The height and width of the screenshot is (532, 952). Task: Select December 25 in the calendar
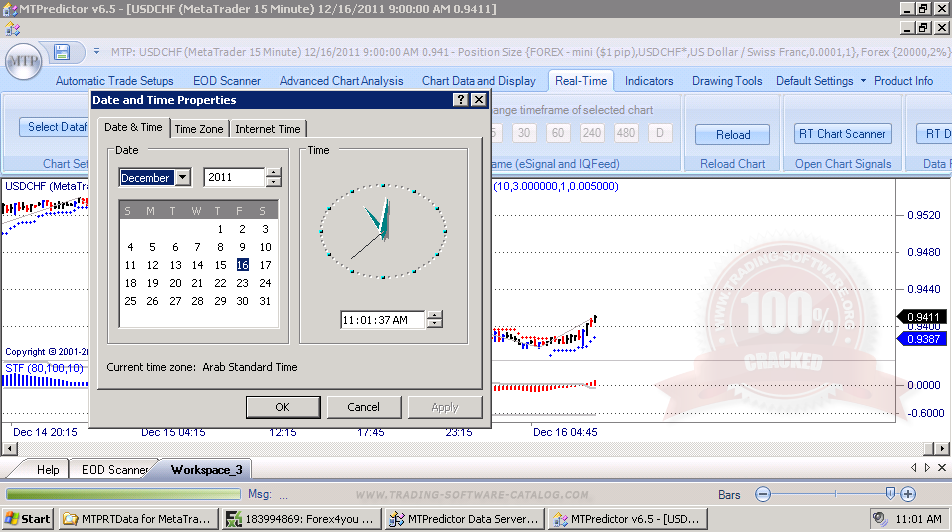pos(130,301)
